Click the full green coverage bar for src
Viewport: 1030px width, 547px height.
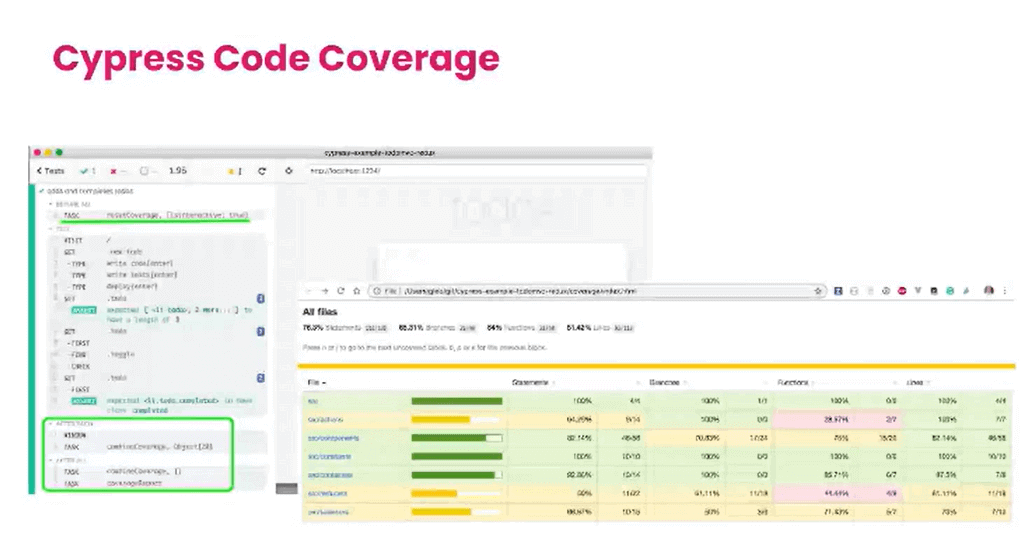coord(457,401)
